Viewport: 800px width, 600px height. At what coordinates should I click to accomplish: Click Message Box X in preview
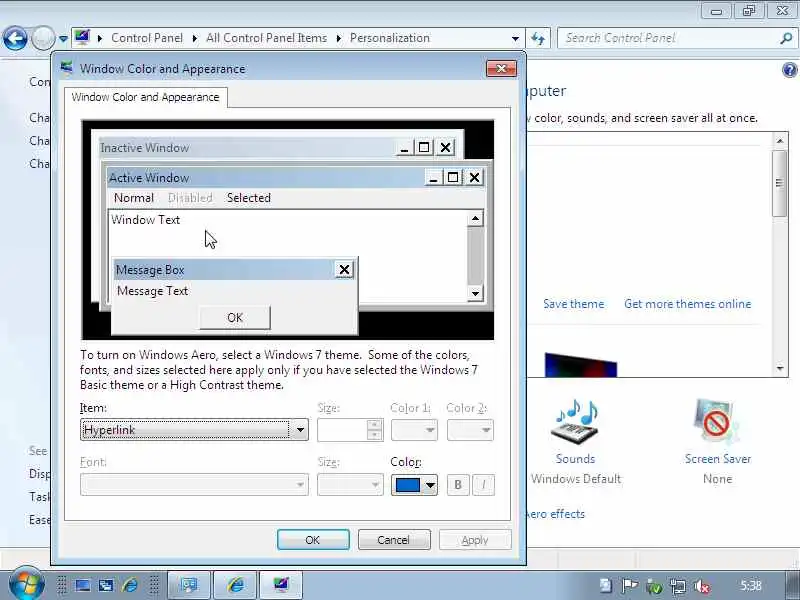[344, 269]
